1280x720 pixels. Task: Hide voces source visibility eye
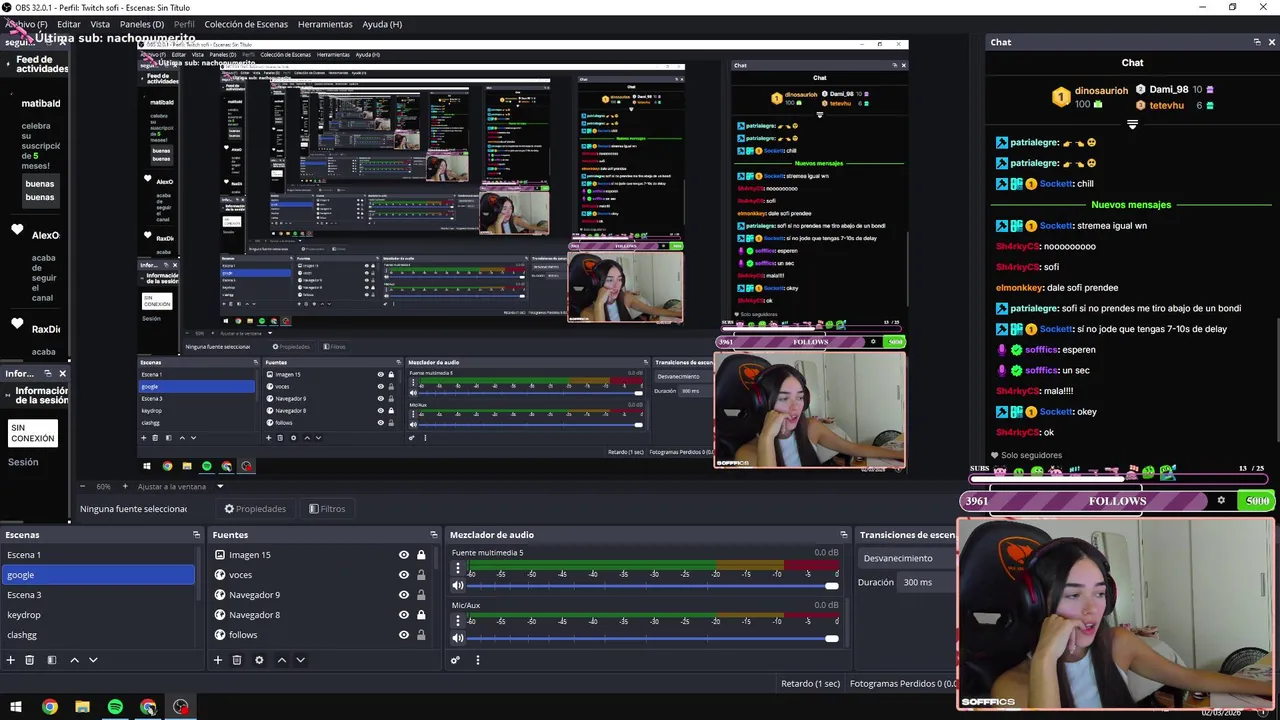404,575
